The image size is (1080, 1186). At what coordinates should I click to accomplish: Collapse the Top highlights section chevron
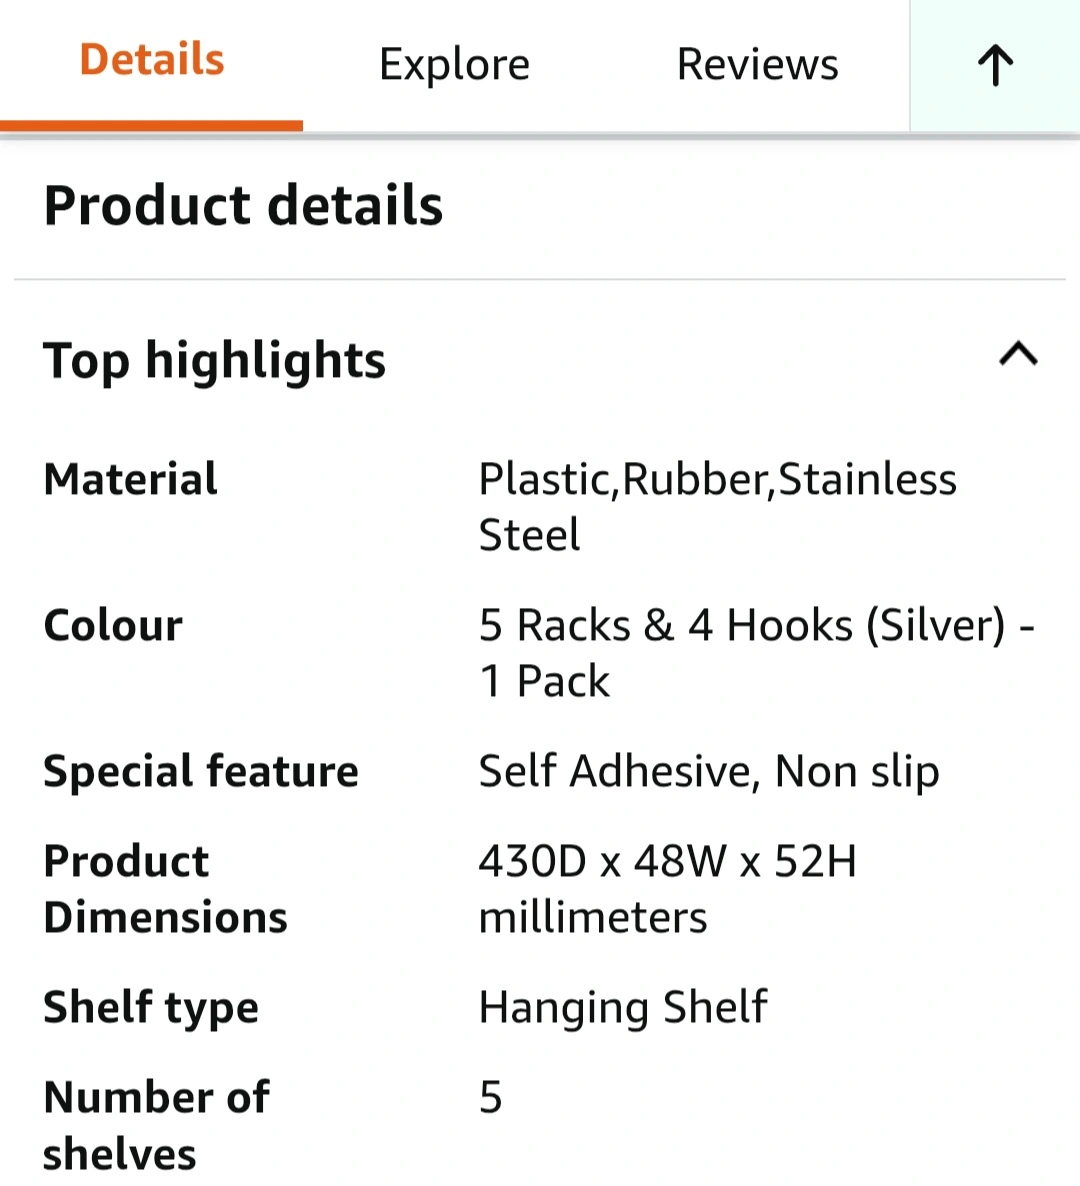coord(1018,355)
